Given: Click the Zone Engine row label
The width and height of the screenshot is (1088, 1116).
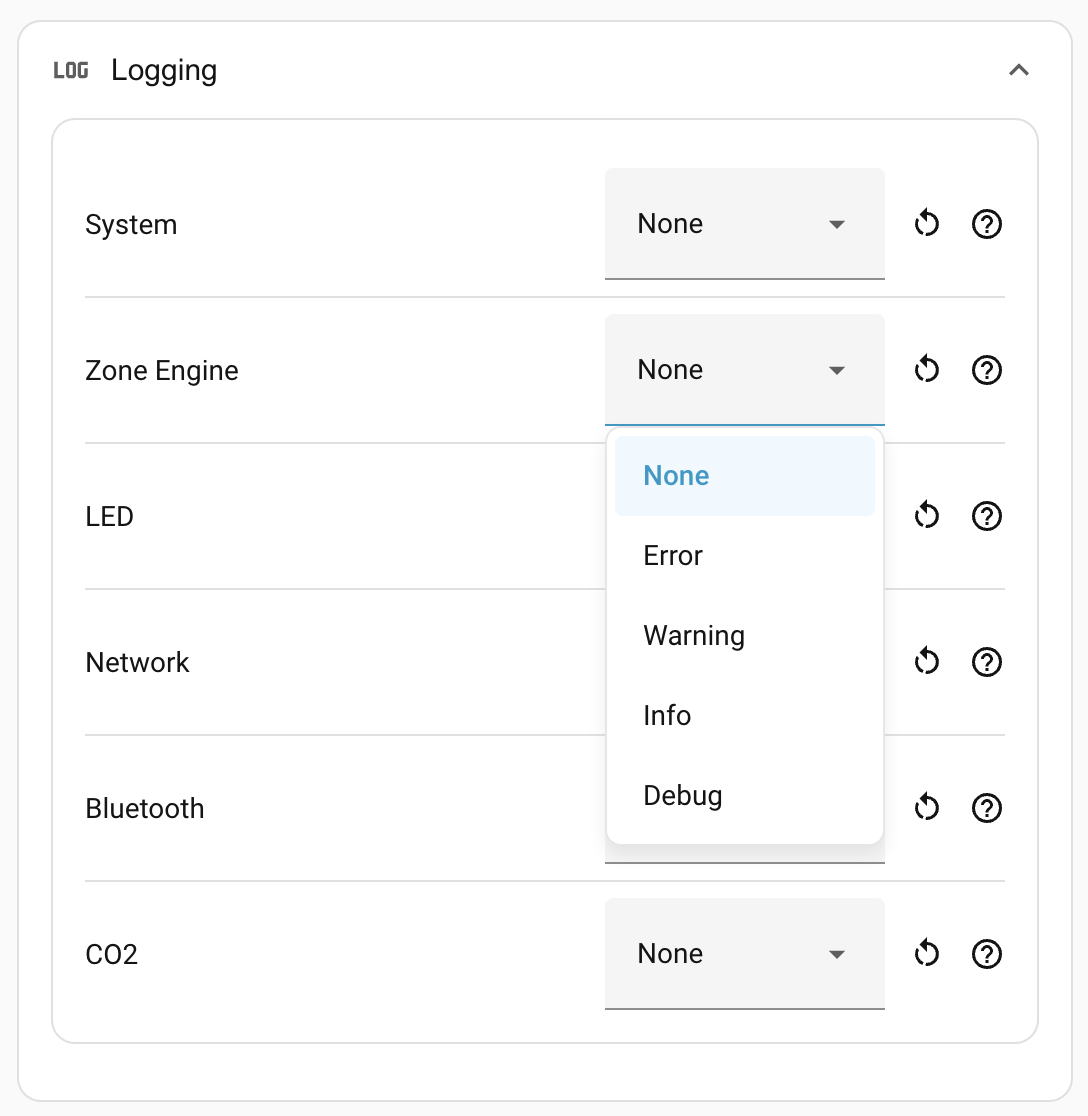Looking at the screenshot, I should coord(162,371).
